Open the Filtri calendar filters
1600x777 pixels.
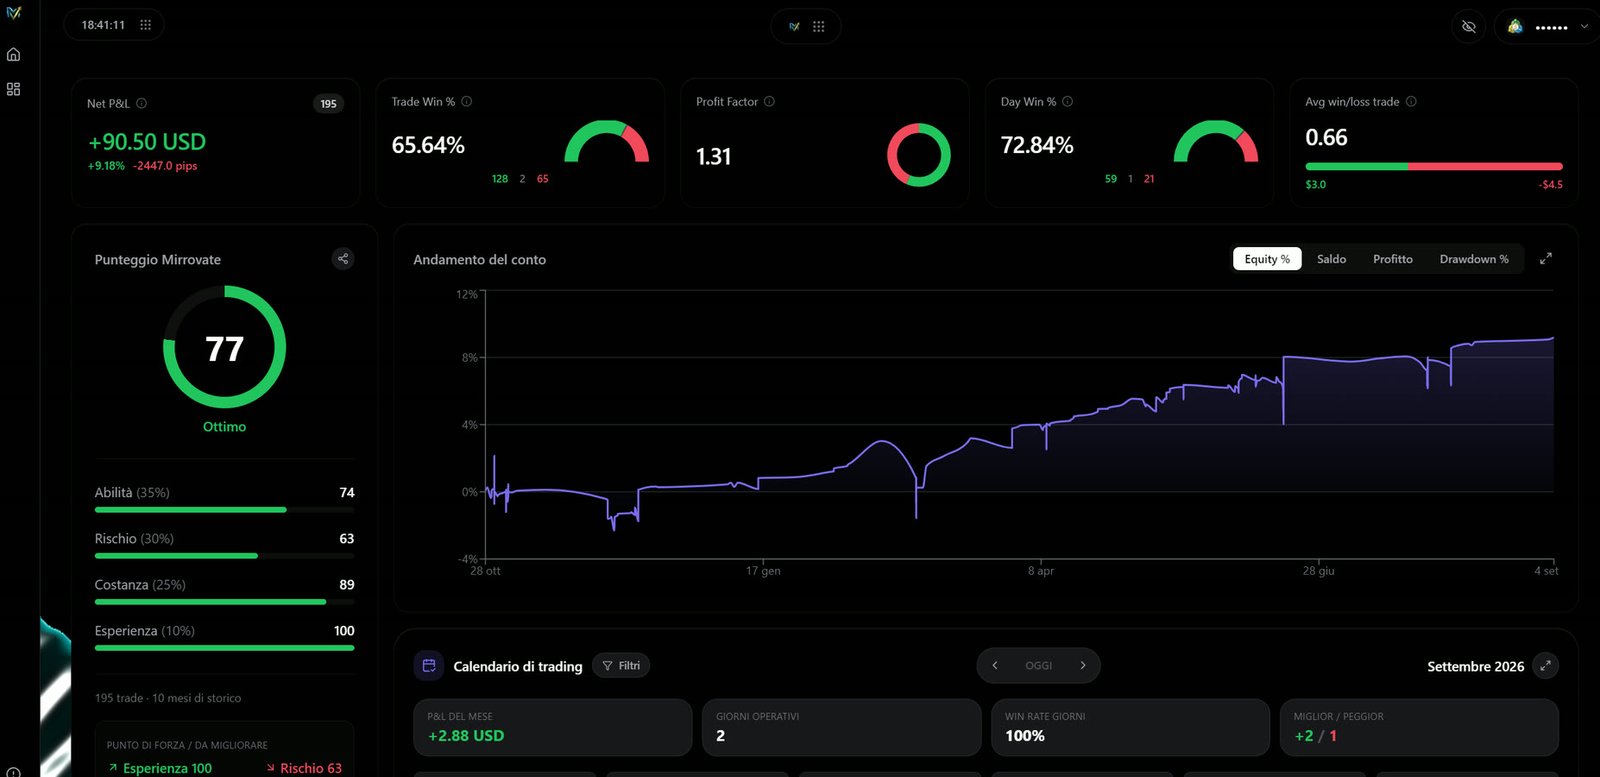click(621, 666)
